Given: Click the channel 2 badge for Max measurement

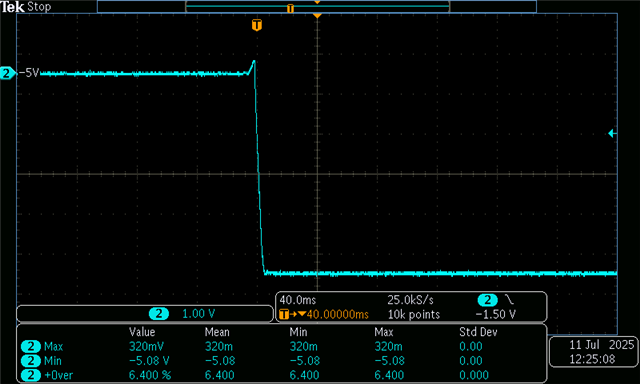Looking at the screenshot, I should pyautogui.click(x=31, y=346).
